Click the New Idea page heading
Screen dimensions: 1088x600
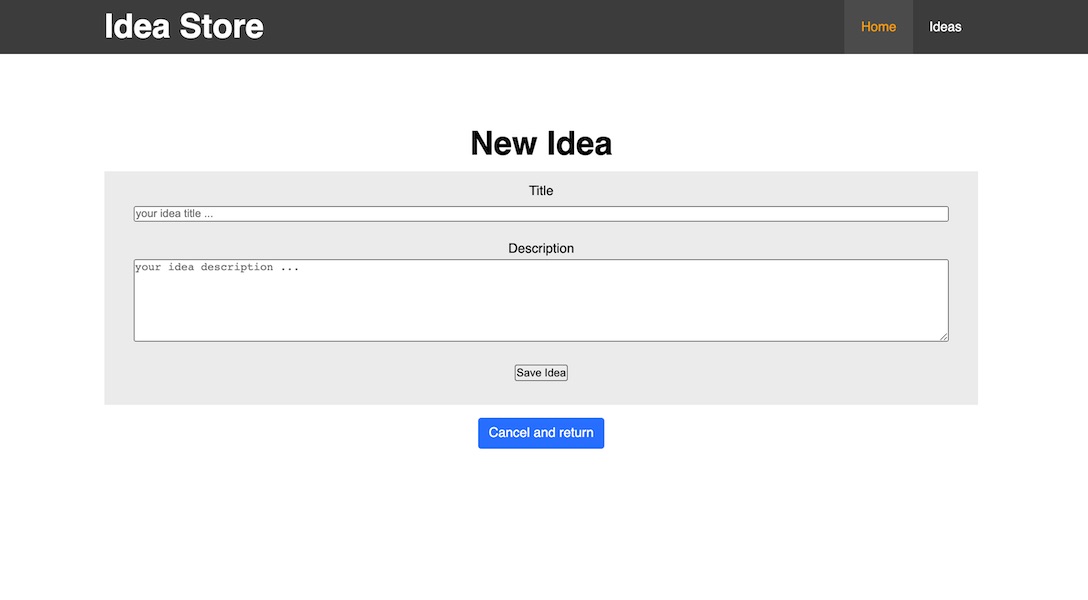(x=540, y=143)
